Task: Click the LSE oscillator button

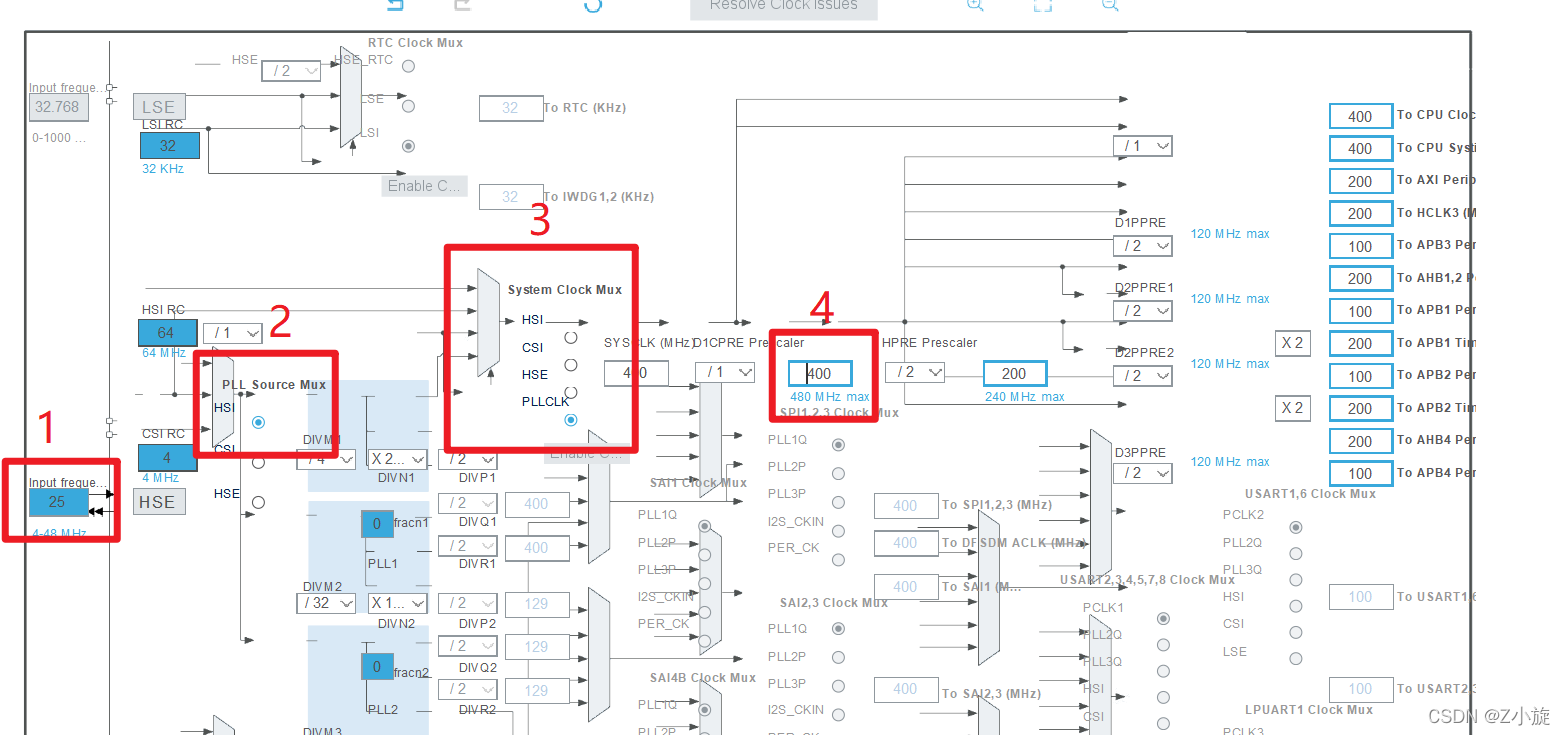Action: 159,106
